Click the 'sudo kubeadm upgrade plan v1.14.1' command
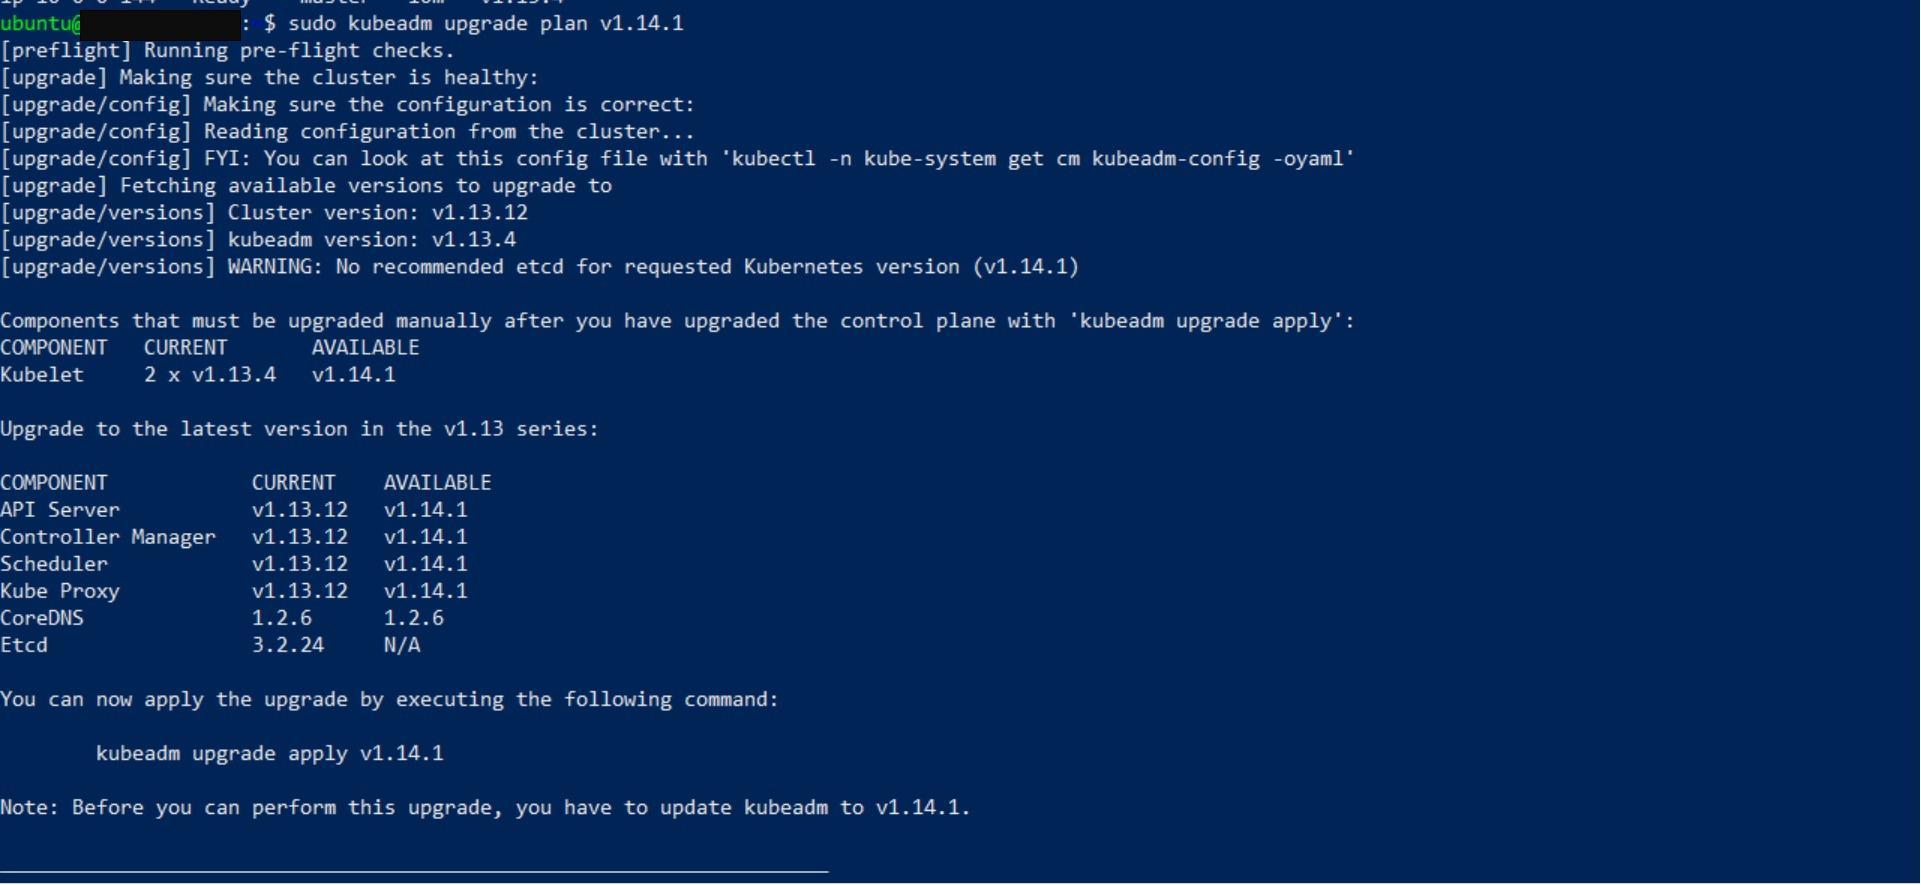 pos(485,23)
